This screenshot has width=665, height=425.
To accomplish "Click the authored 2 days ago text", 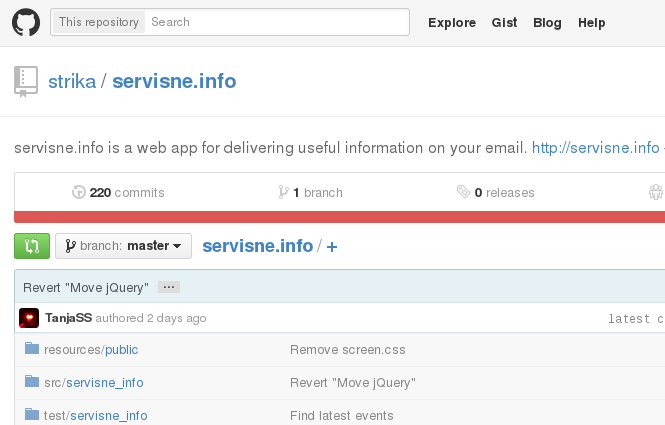I will click(x=151, y=318).
